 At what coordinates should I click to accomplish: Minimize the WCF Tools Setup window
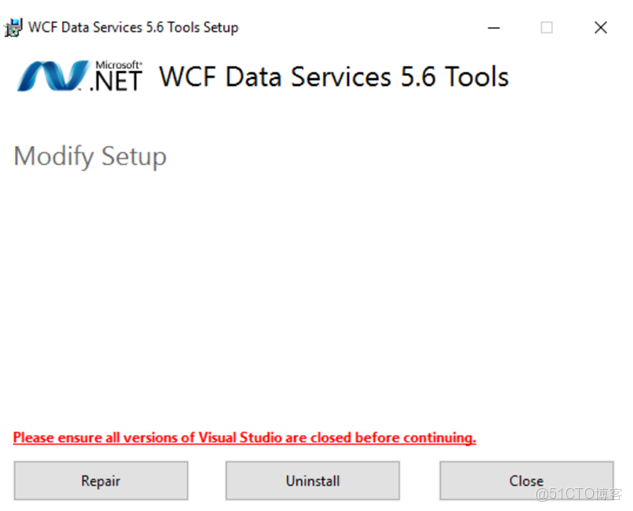point(492,27)
